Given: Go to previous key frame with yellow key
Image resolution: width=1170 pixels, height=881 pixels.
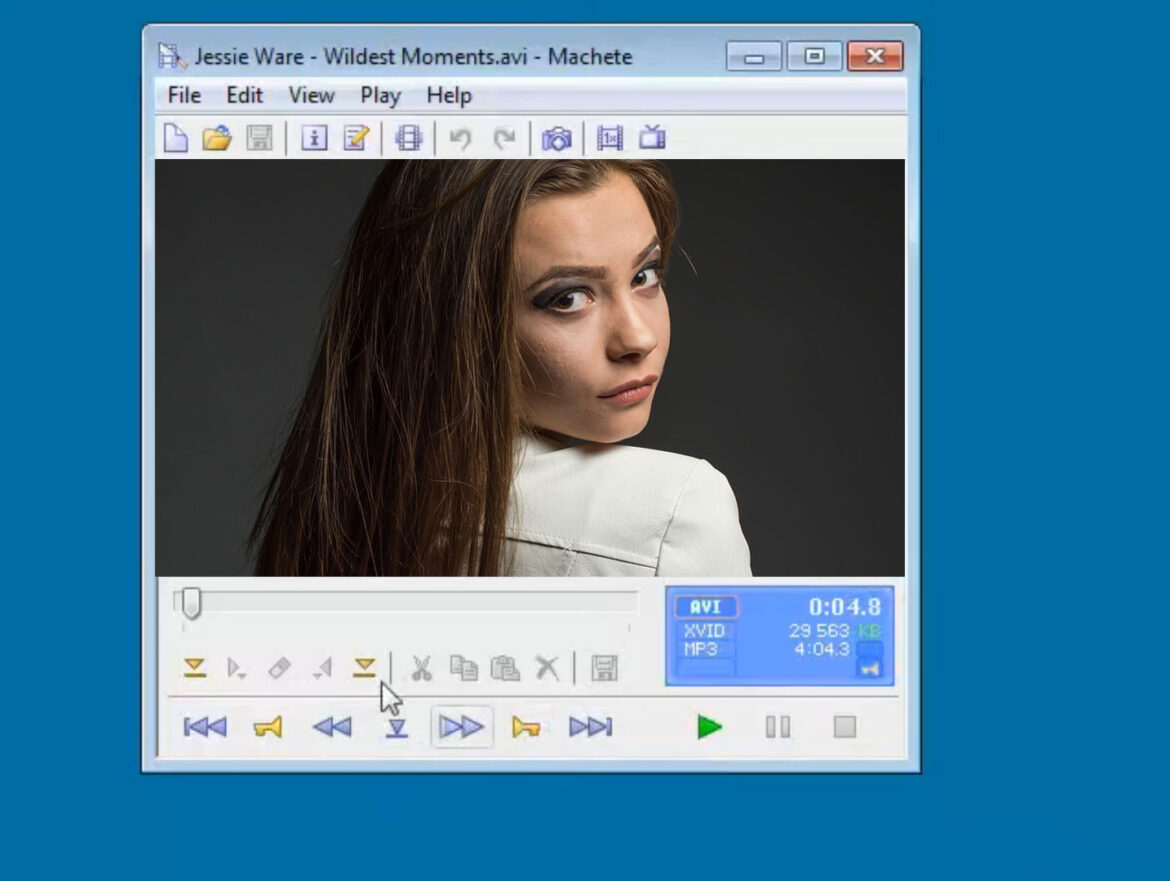Looking at the screenshot, I should pos(267,727).
